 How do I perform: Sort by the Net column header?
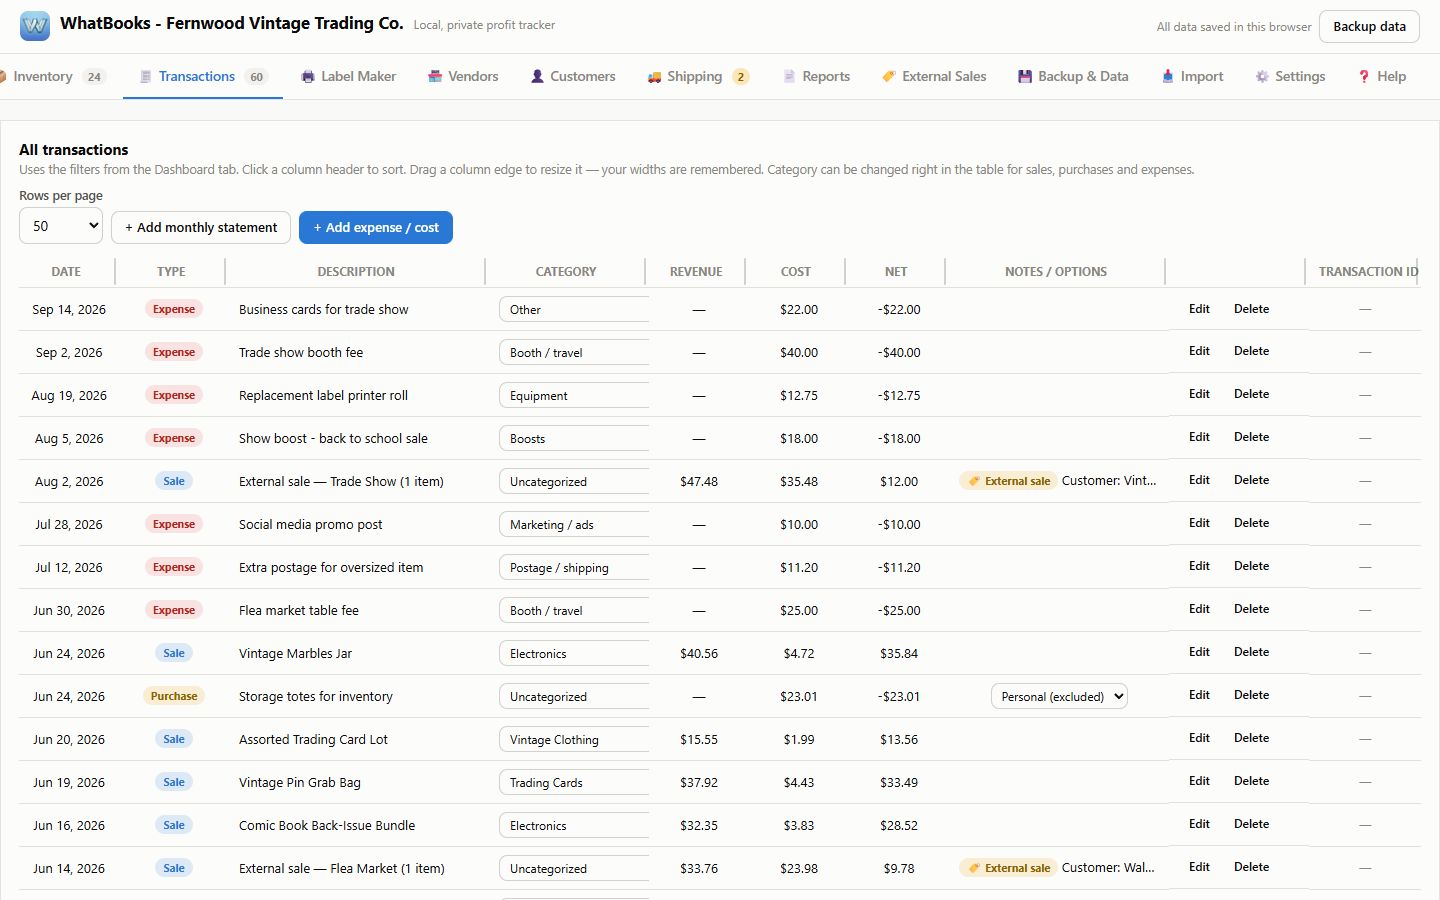(x=896, y=271)
